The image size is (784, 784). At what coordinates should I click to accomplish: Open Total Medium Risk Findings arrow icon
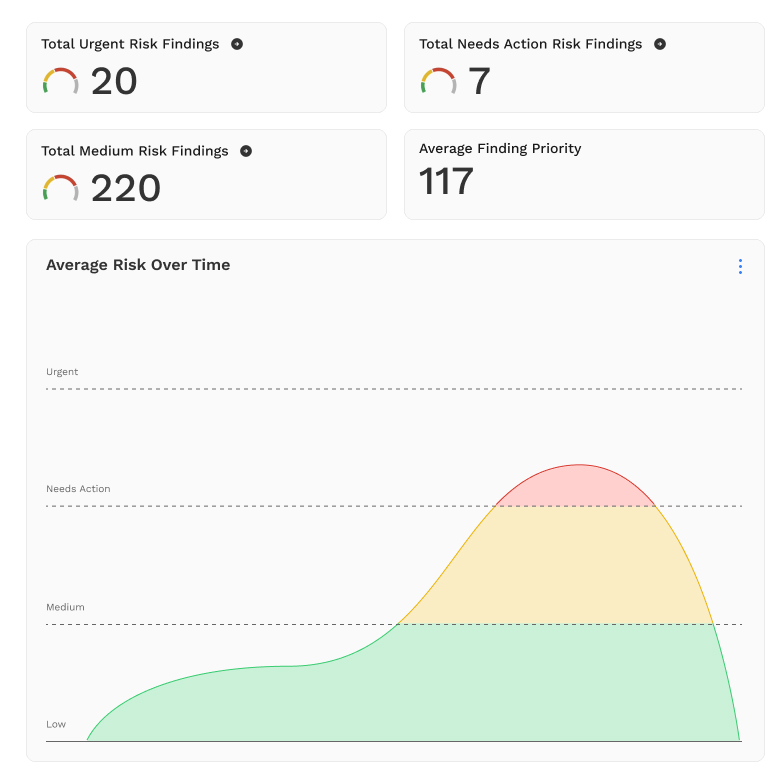pyautogui.click(x=246, y=151)
